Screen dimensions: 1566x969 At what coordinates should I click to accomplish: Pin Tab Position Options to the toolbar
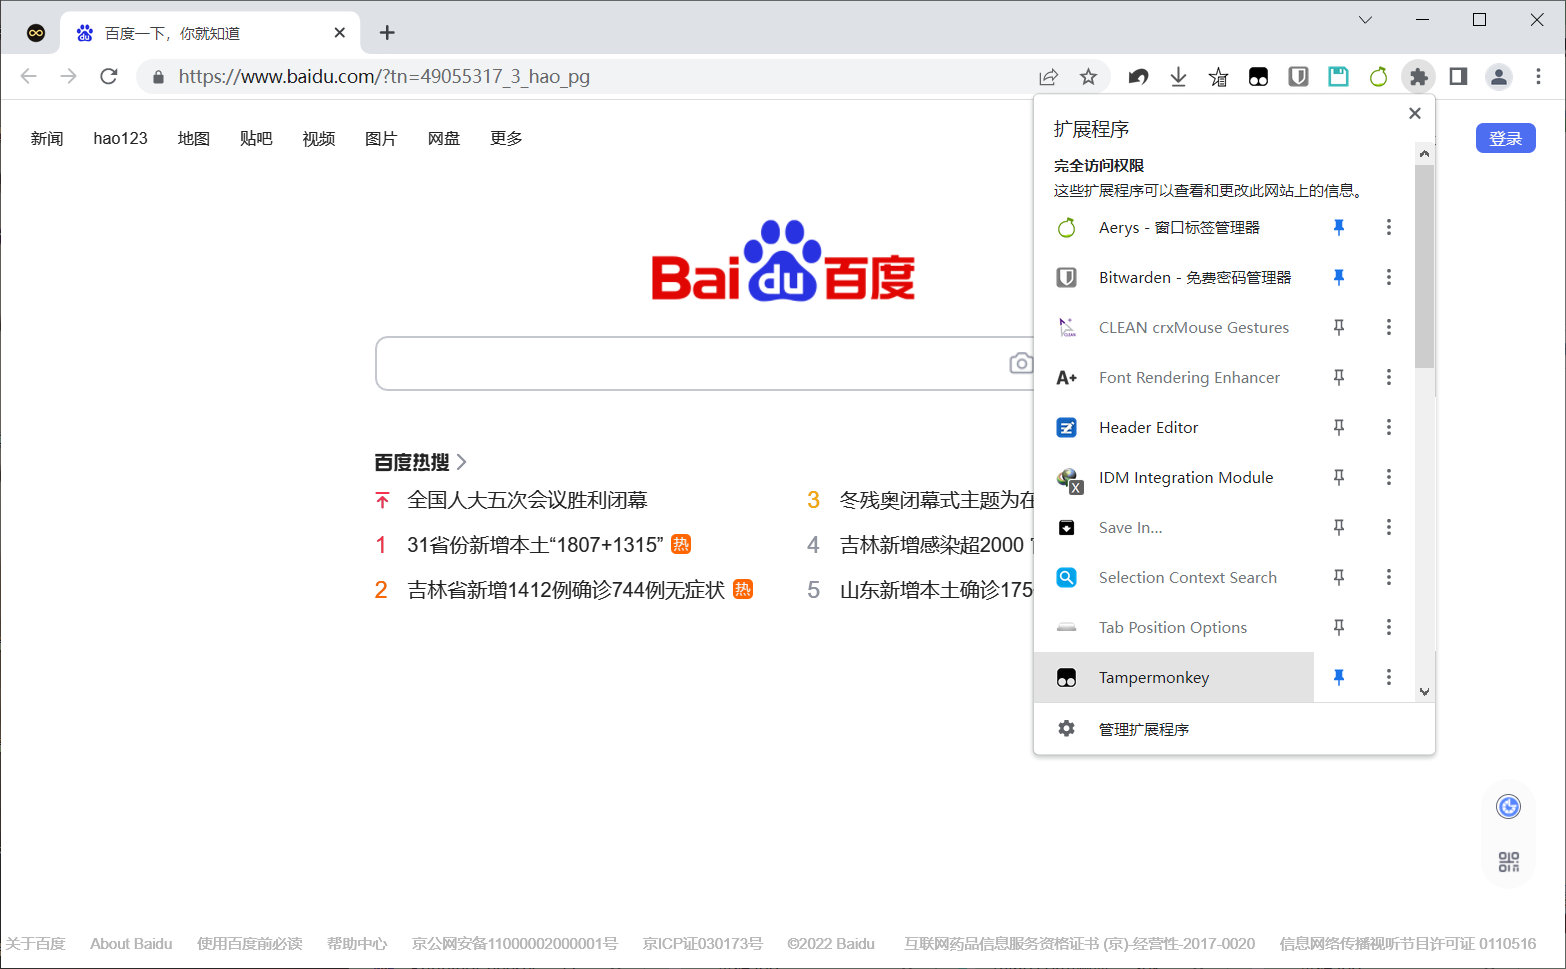click(1339, 628)
